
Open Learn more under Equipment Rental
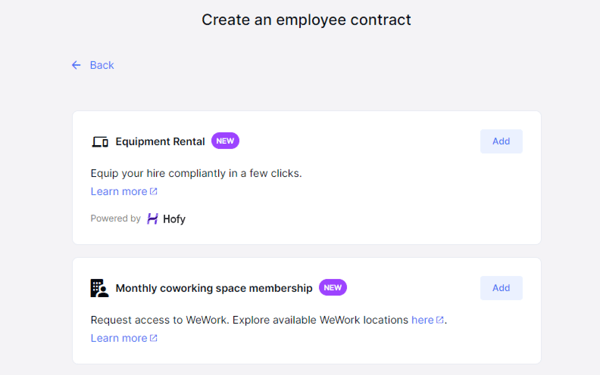[119, 191]
